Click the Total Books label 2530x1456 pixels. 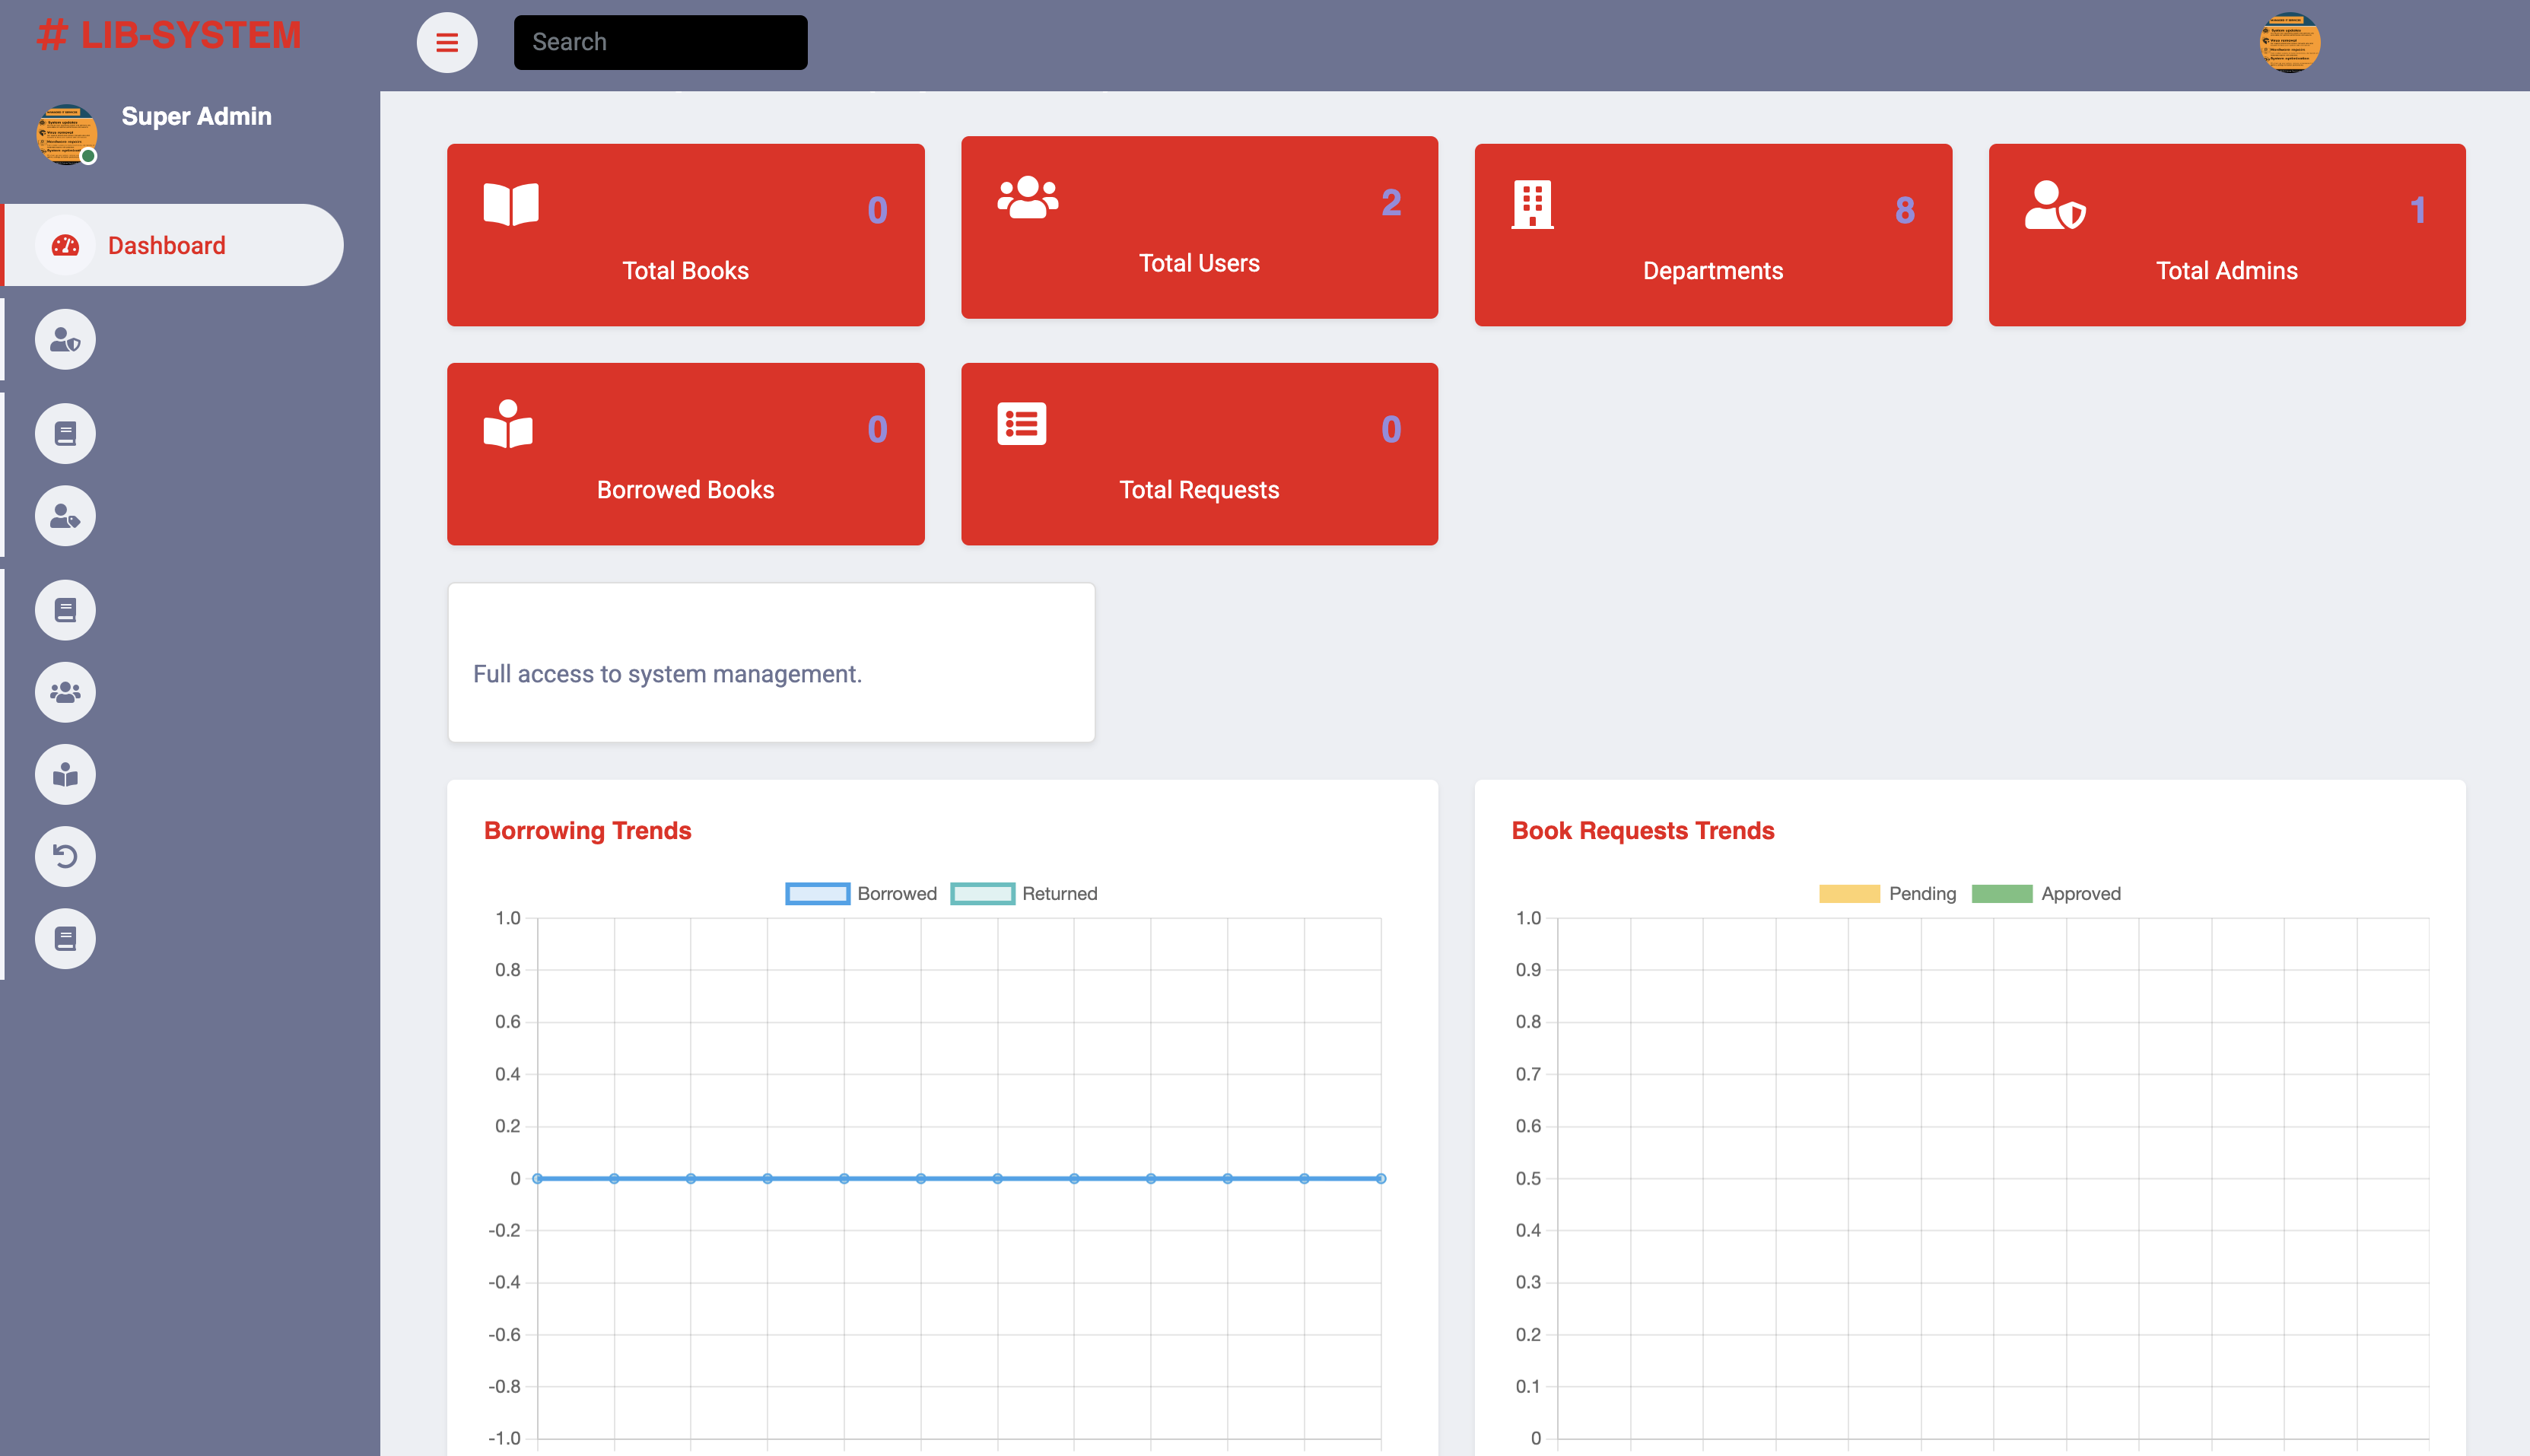pyautogui.click(x=686, y=270)
